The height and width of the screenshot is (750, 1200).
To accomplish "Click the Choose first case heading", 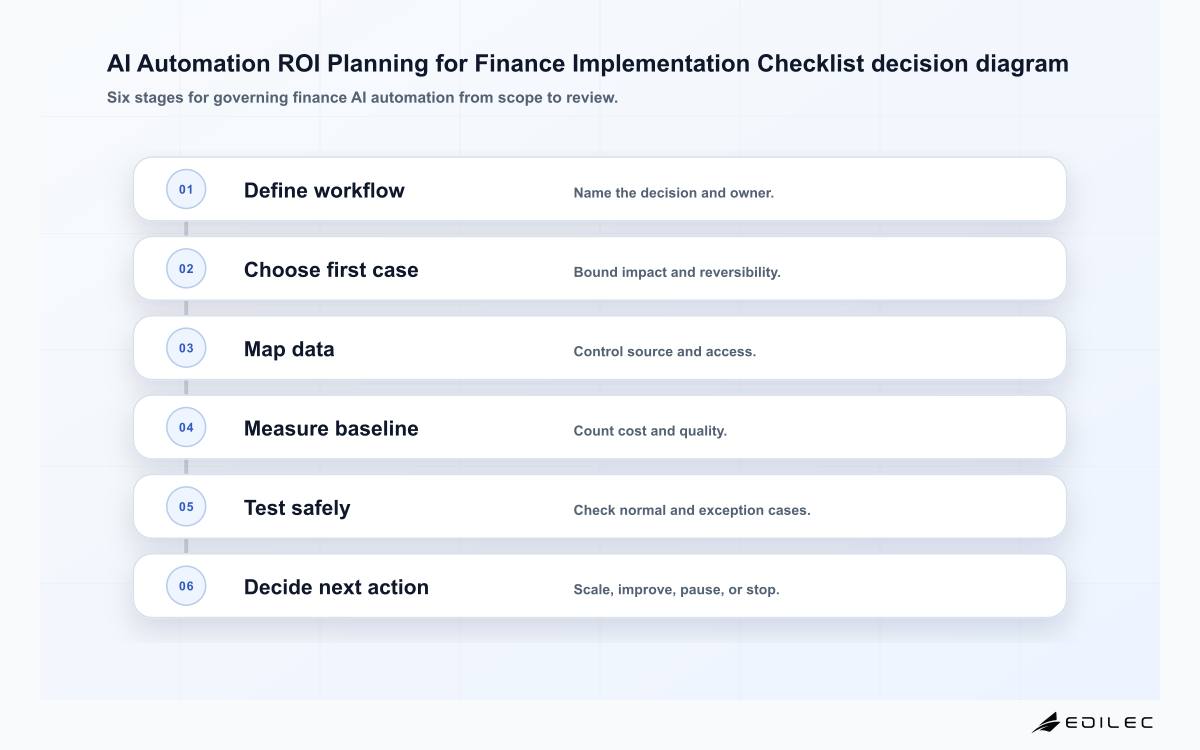I will coord(331,270).
